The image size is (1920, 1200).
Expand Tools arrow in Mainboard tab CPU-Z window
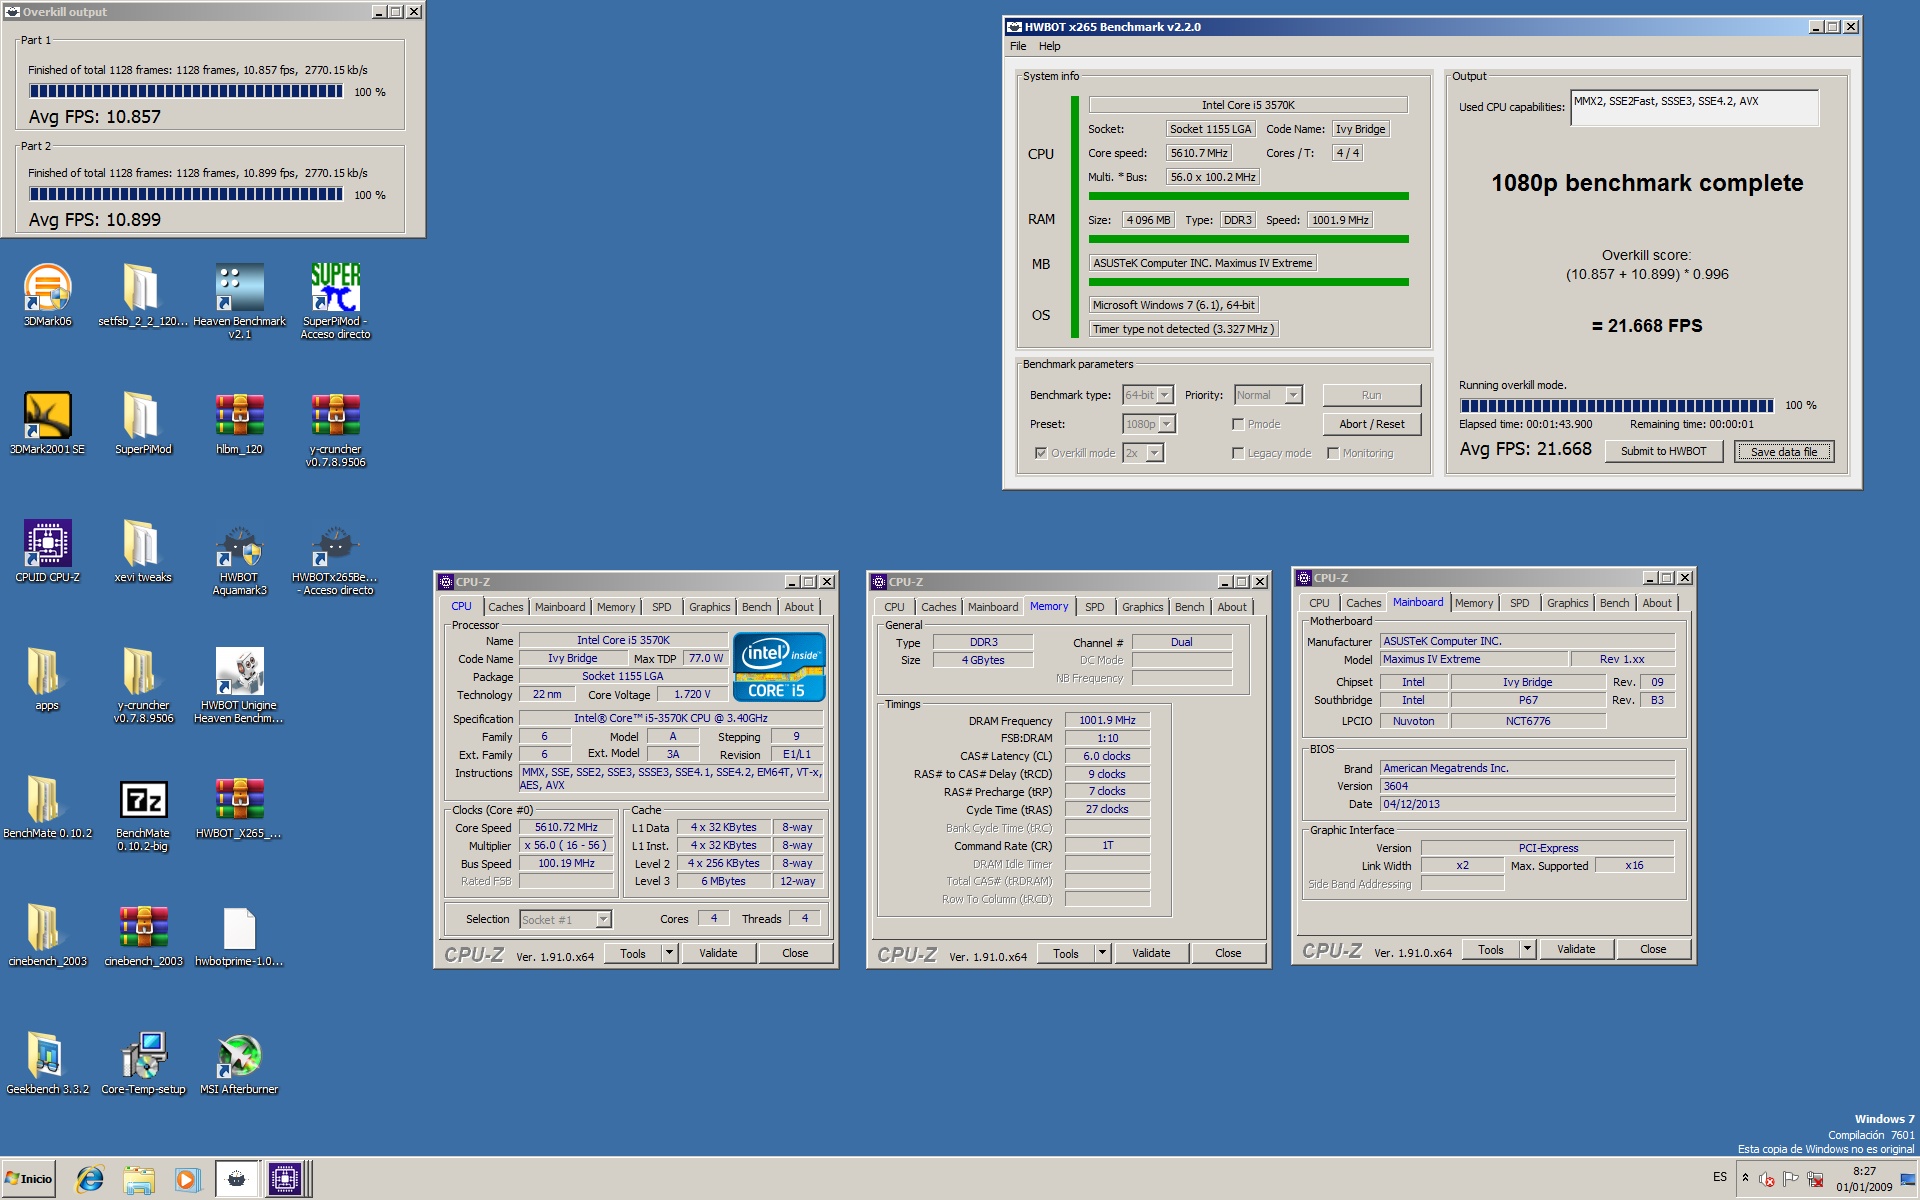[1527, 949]
